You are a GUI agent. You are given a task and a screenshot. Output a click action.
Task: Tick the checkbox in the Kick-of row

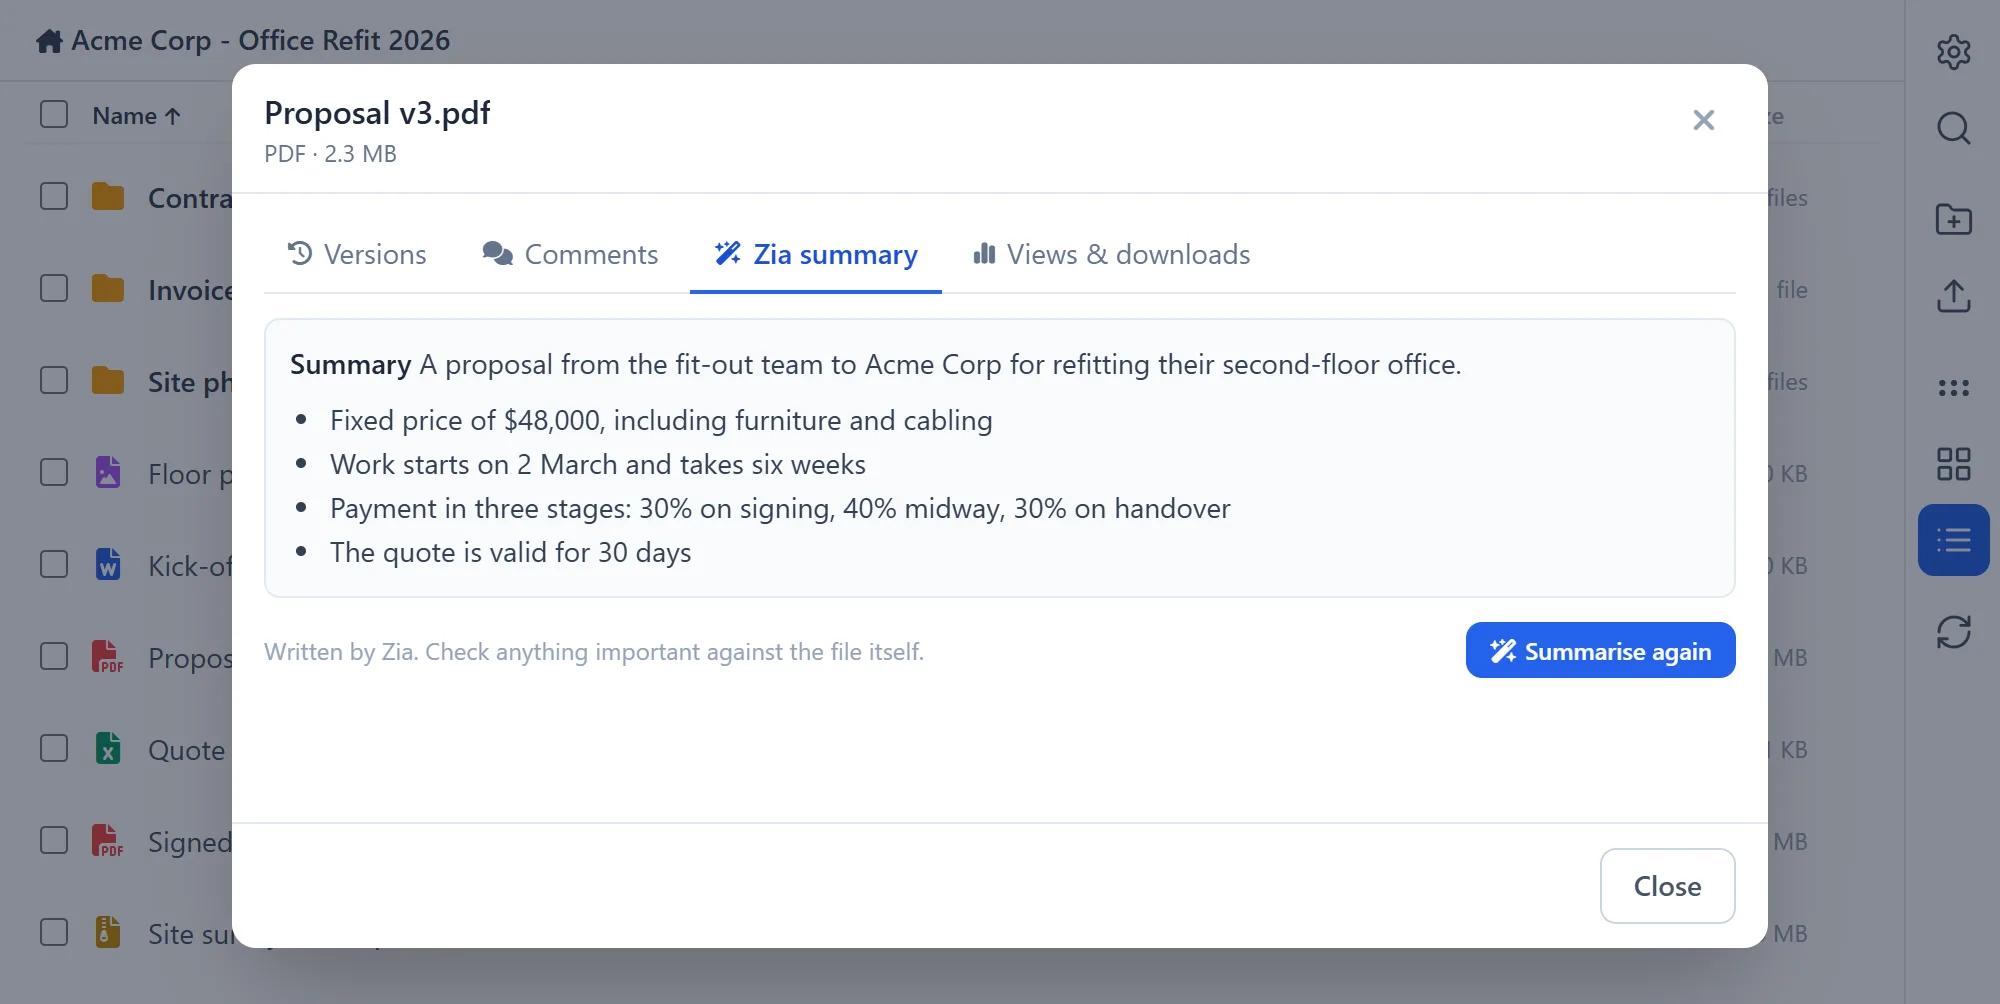coord(54,564)
